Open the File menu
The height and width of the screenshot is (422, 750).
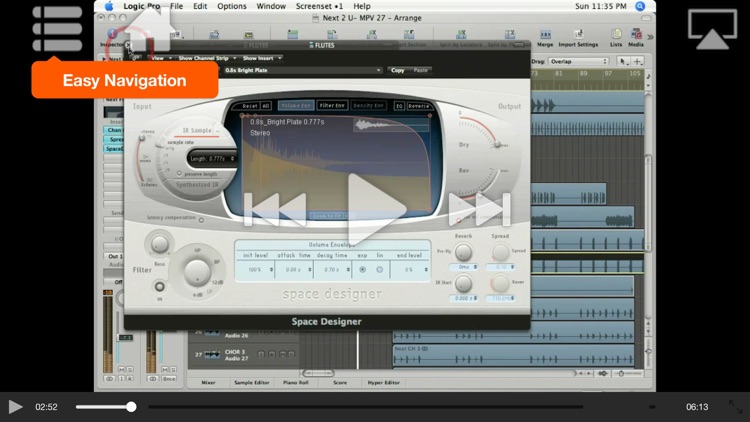point(176,6)
